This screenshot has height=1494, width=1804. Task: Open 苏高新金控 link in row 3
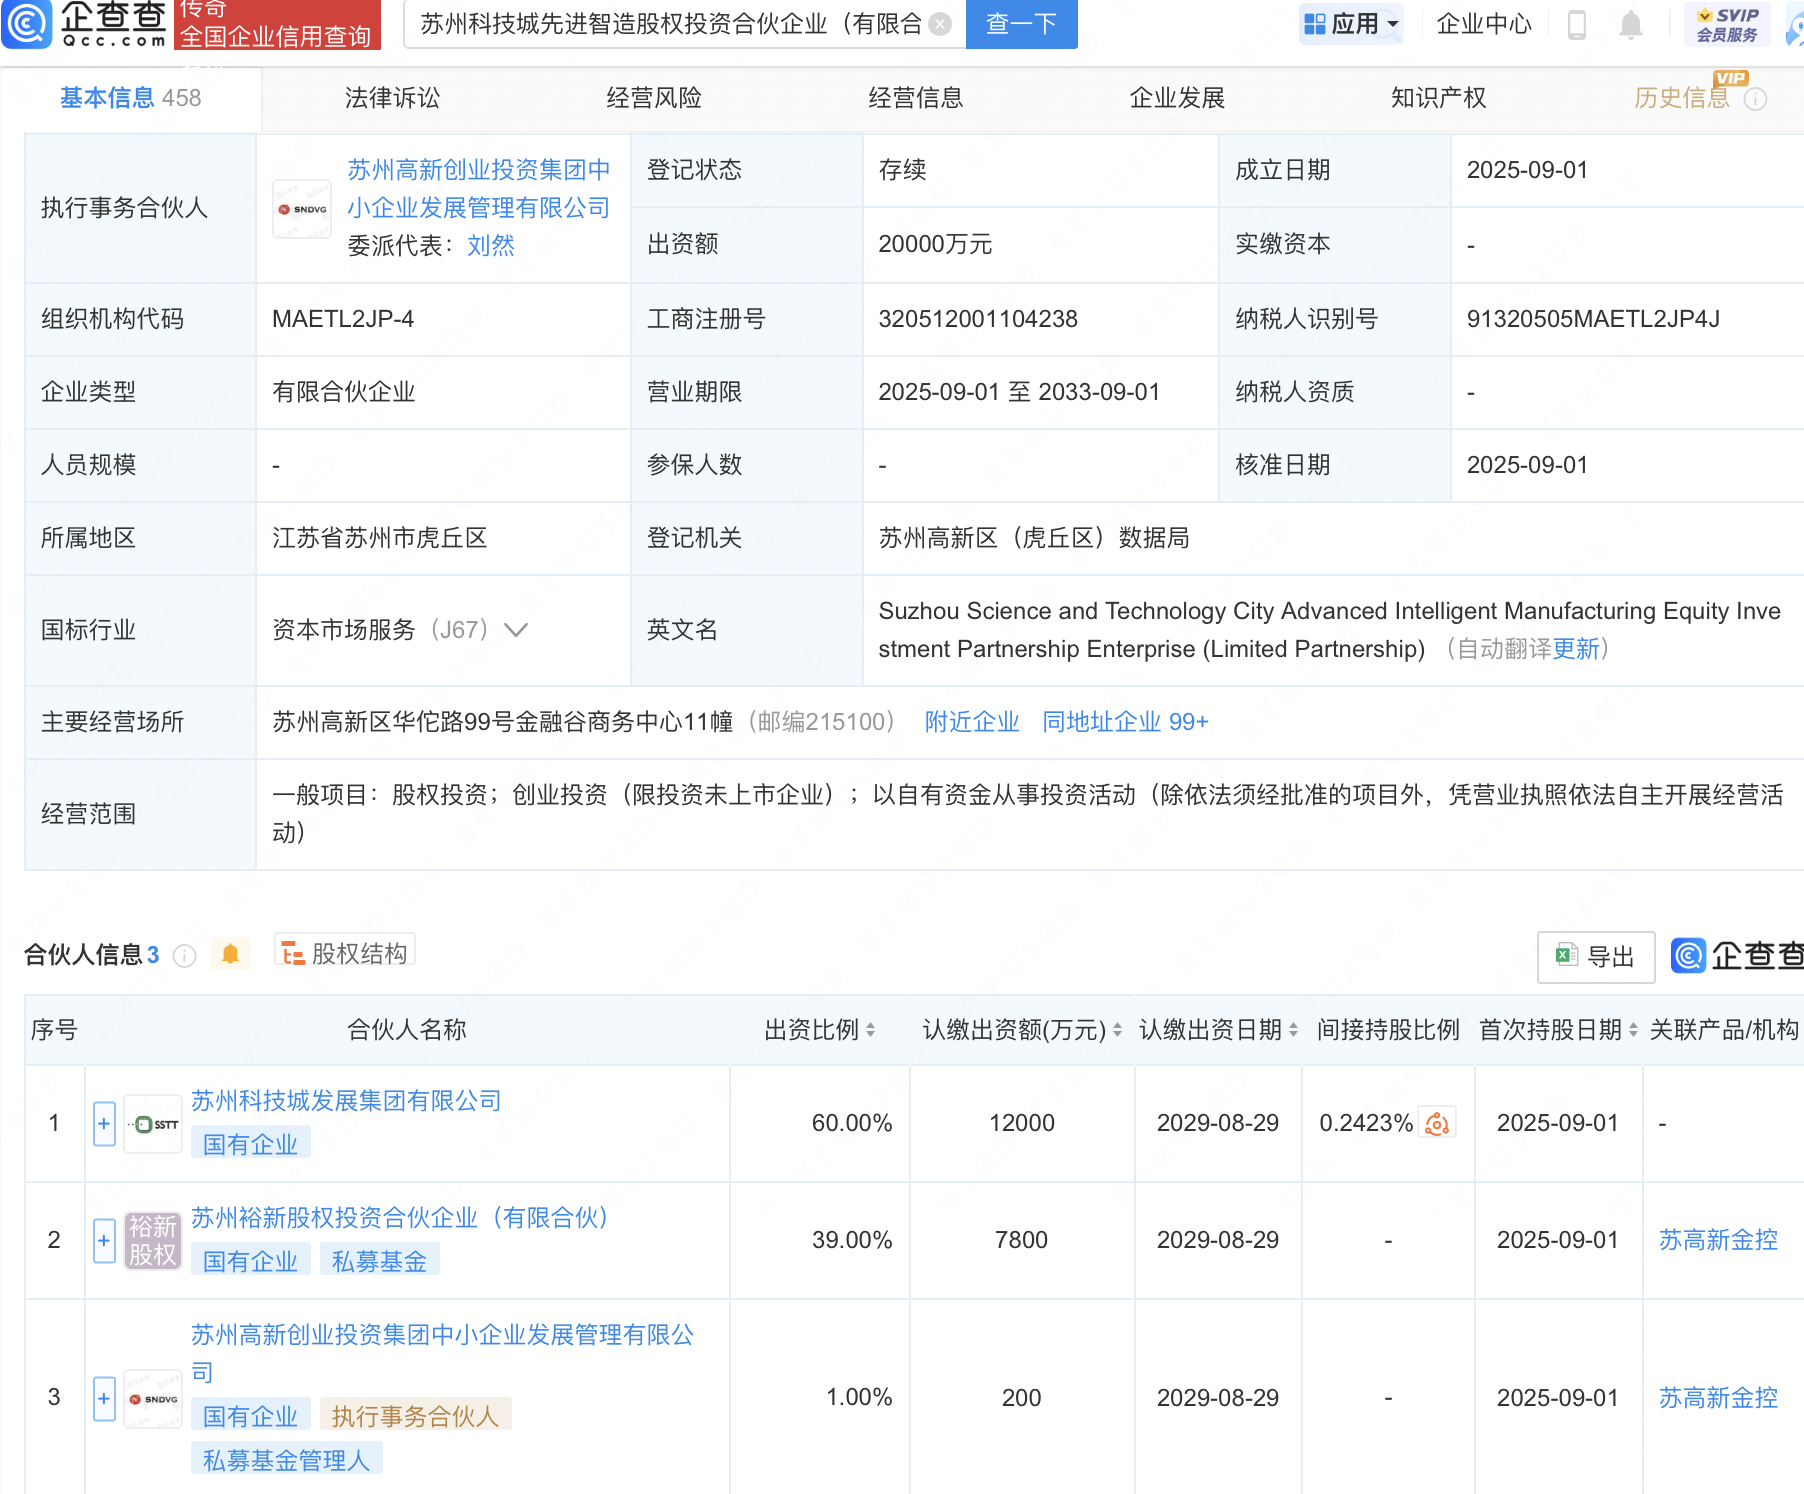(1718, 1398)
